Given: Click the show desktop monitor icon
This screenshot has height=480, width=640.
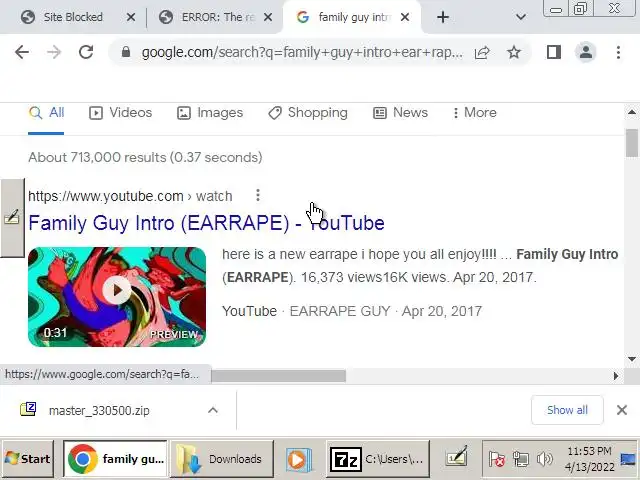Looking at the screenshot, I should coord(629,459).
